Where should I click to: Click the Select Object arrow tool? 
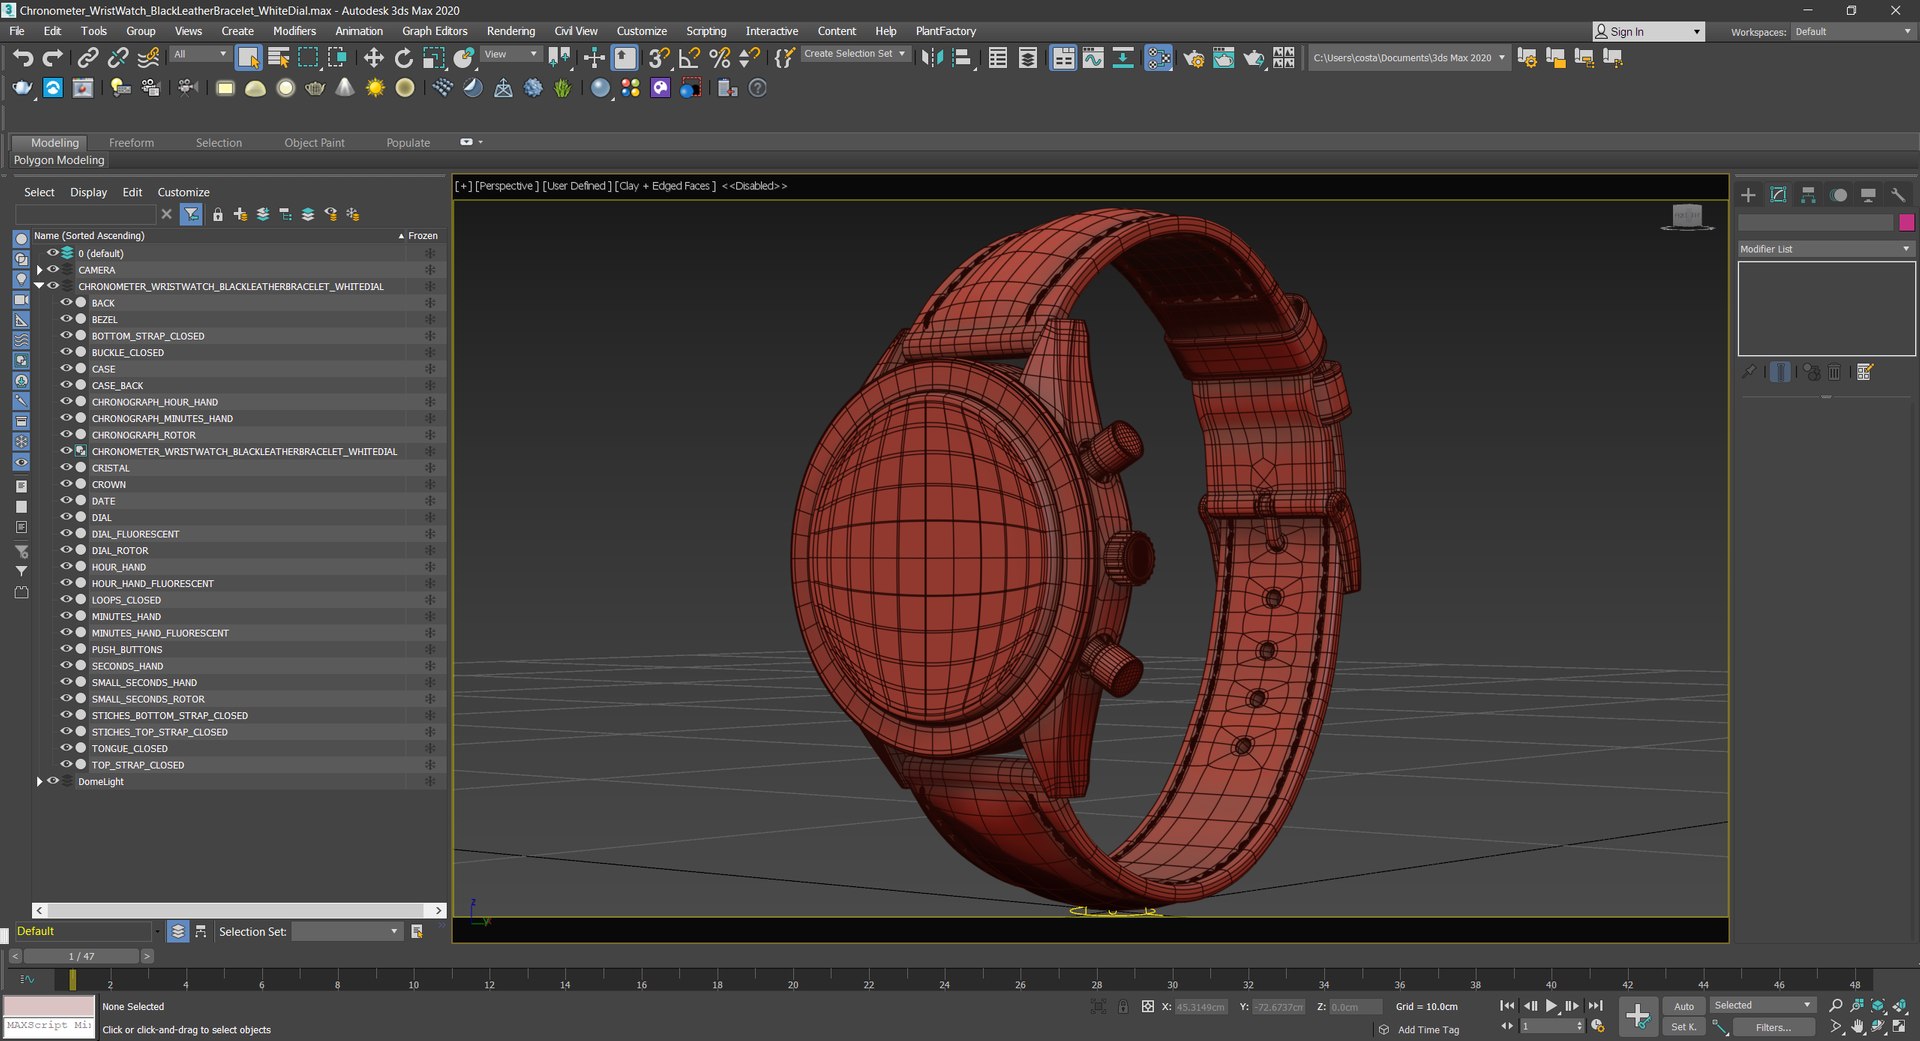point(248,58)
